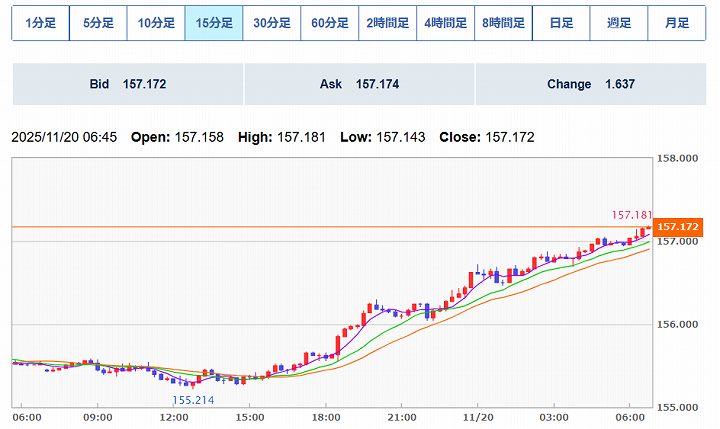Click the active 15分足 tab
The image size is (720, 429).
pos(214,23)
